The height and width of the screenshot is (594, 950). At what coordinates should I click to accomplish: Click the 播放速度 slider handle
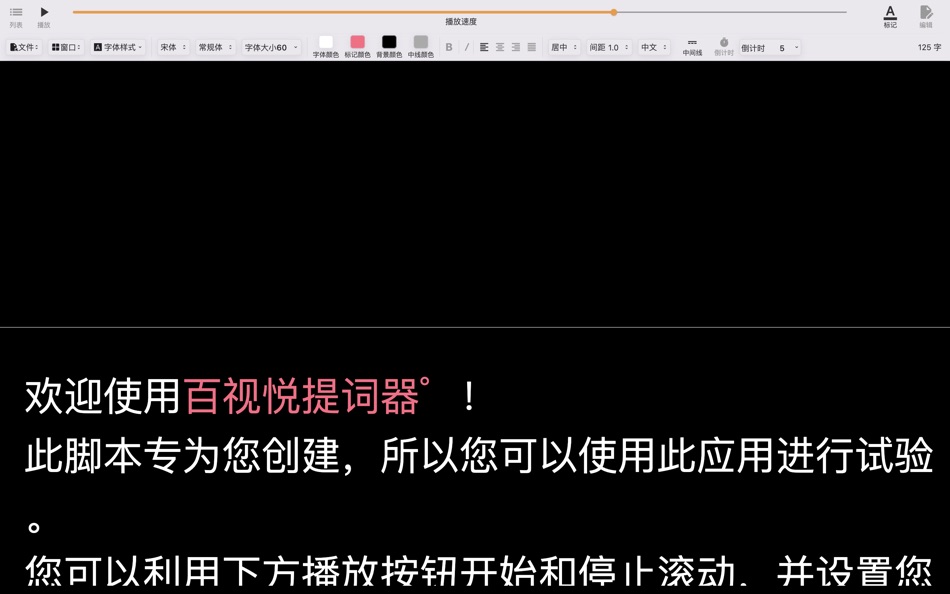(x=614, y=12)
